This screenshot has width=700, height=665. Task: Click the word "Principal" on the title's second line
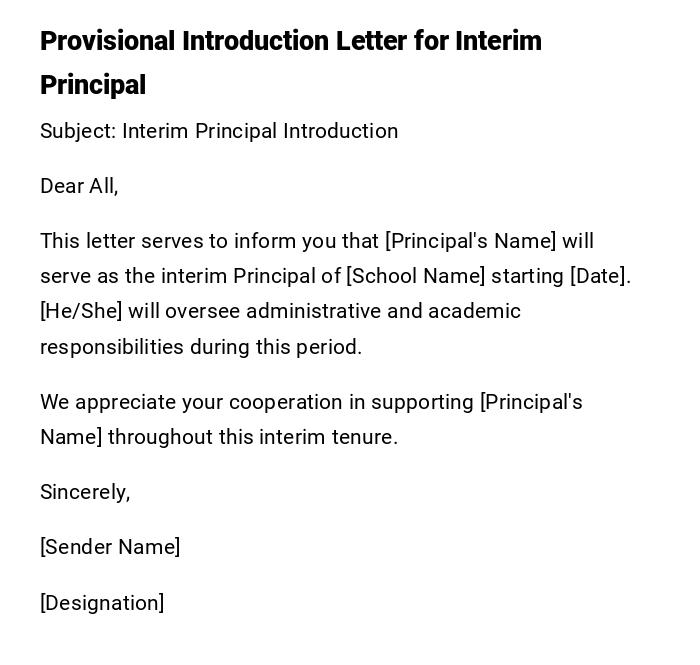[x=93, y=86]
